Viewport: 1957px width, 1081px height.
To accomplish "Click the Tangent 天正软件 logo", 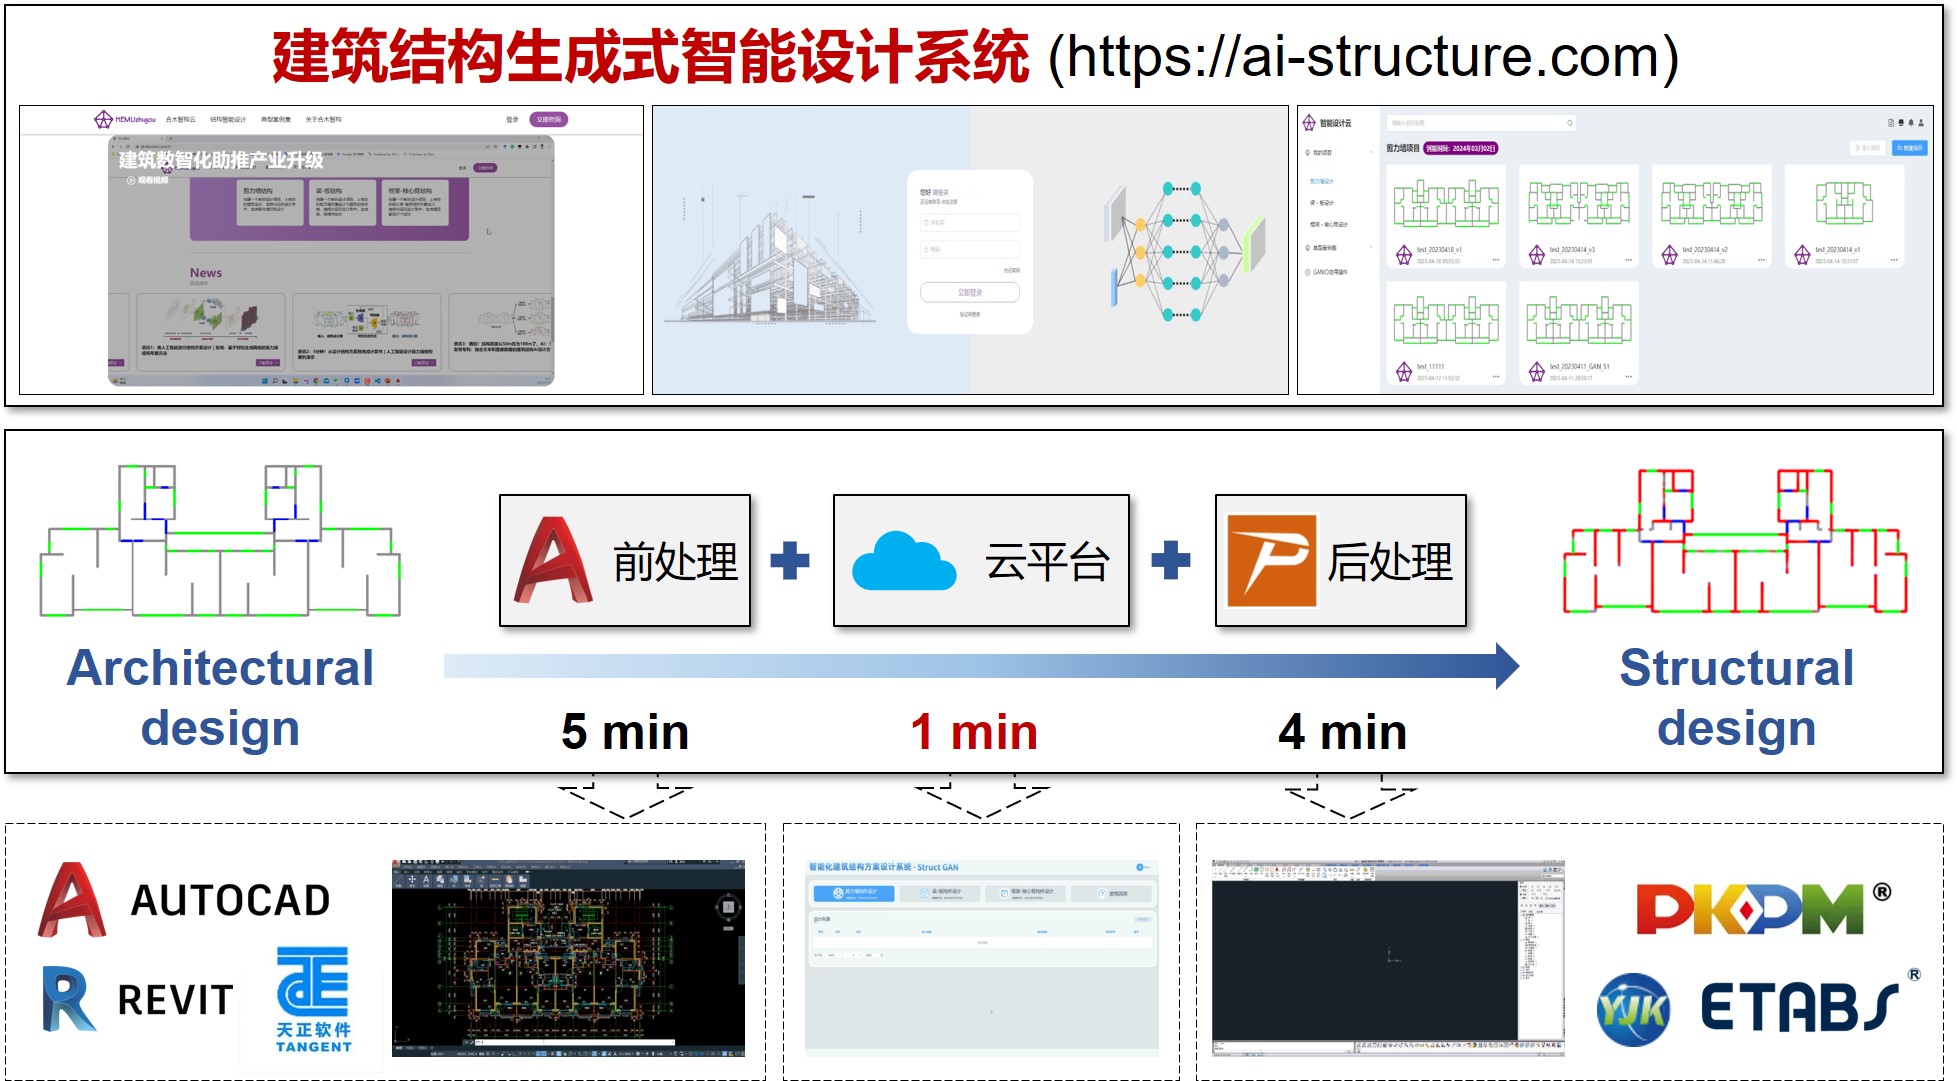I will click(313, 1000).
